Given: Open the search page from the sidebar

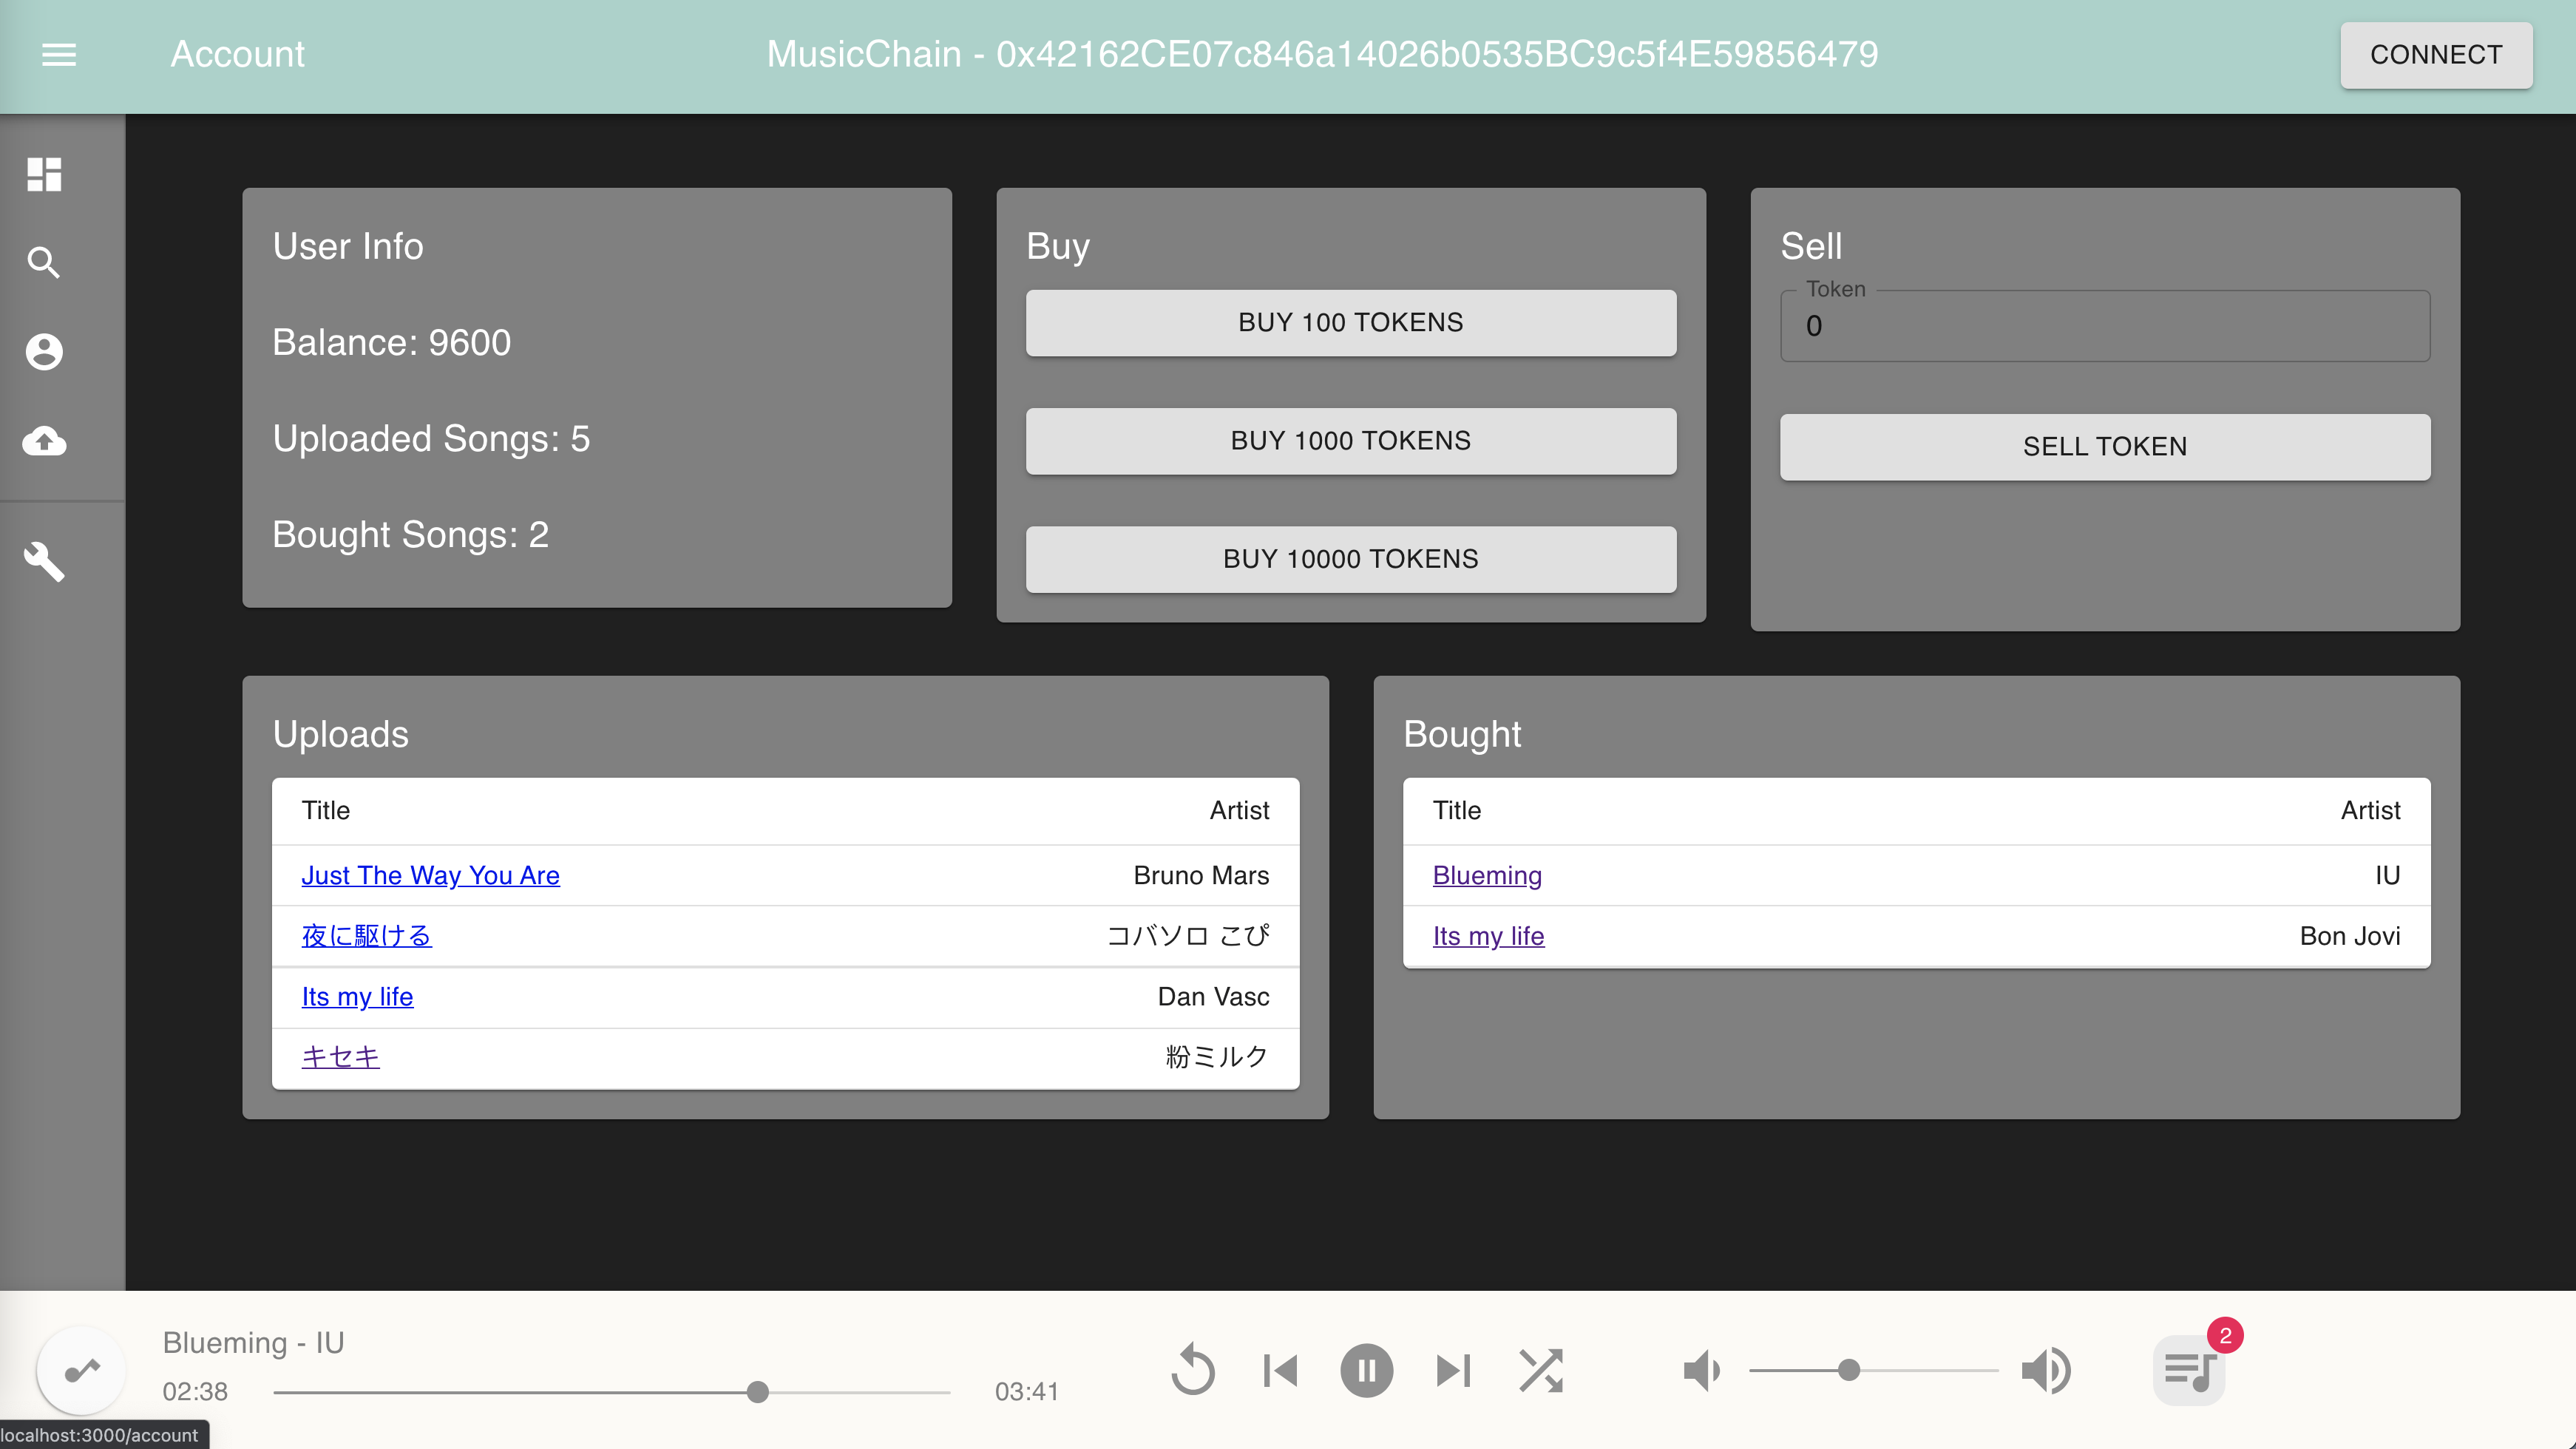Looking at the screenshot, I should 44,263.
